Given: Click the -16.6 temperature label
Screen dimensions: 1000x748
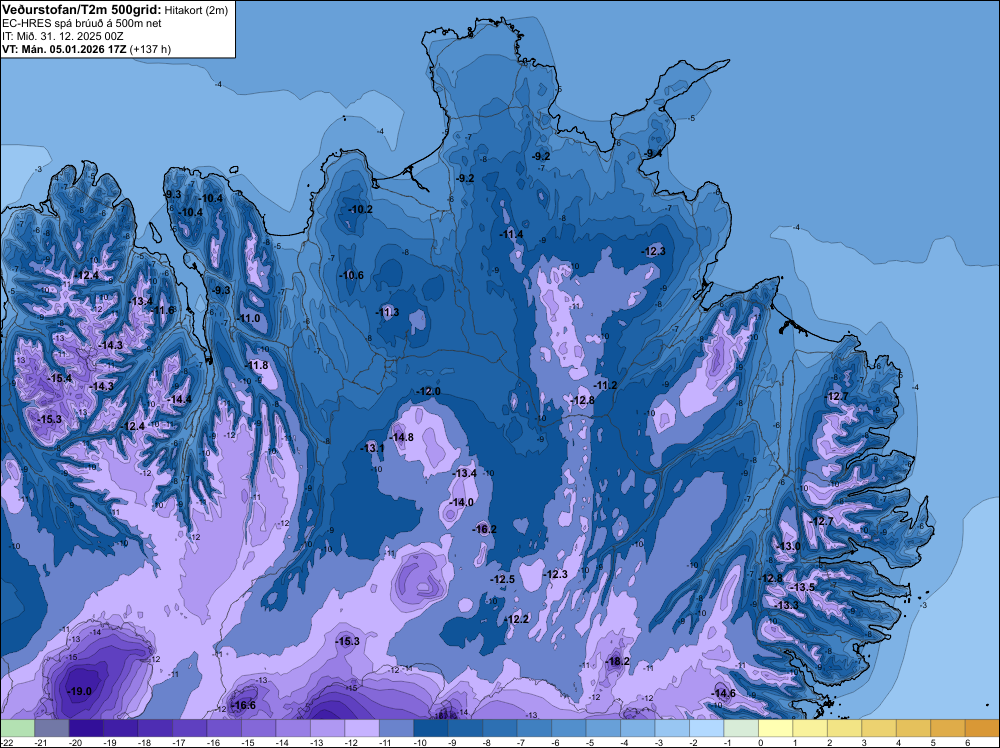Looking at the screenshot, I should pyautogui.click(x=244, y=705).
